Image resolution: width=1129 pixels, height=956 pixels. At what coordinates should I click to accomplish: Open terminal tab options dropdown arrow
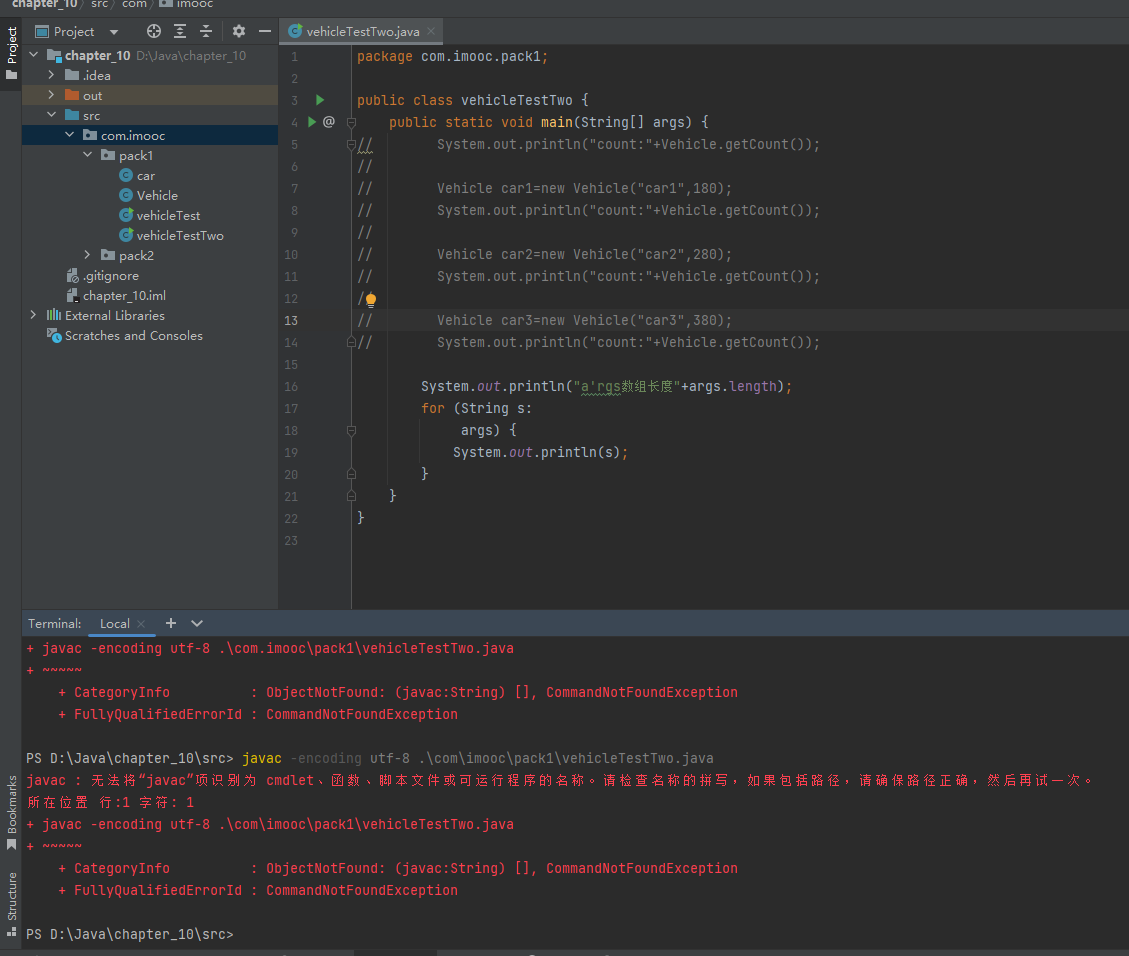[197, 623]
